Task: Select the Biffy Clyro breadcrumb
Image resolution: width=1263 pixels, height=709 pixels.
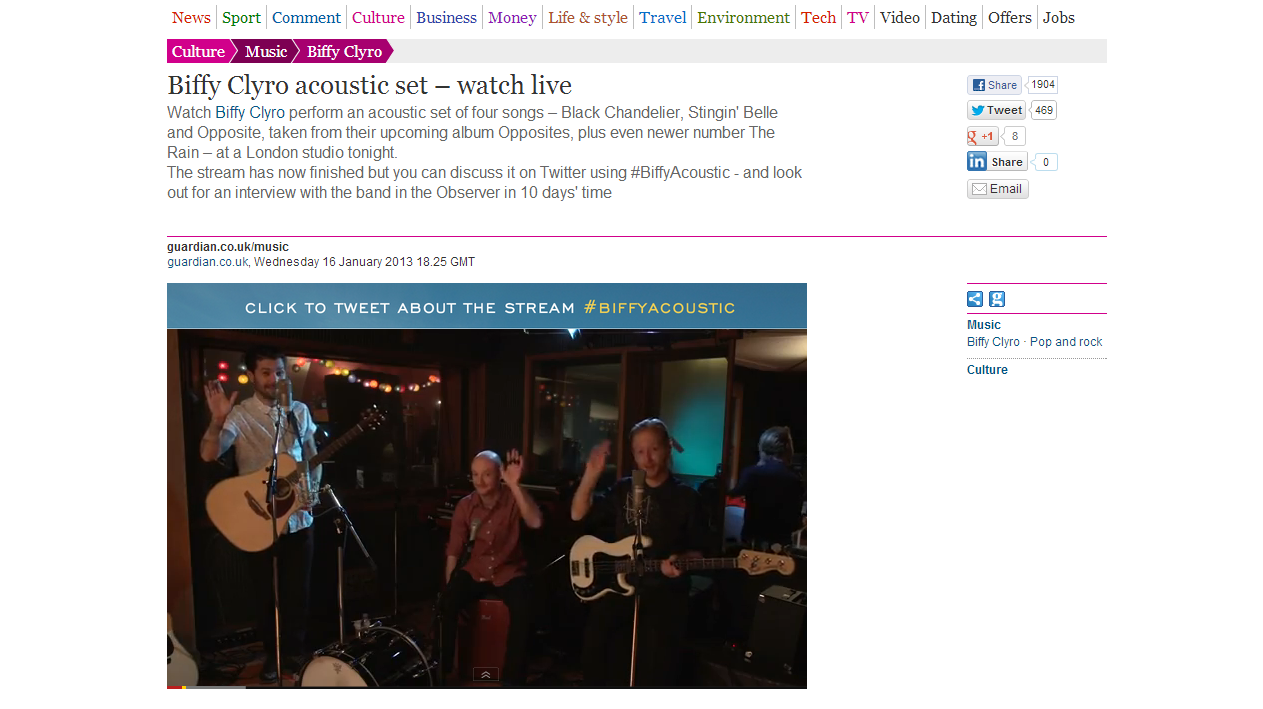Action: pyautogui.click(x=344, y=51)
